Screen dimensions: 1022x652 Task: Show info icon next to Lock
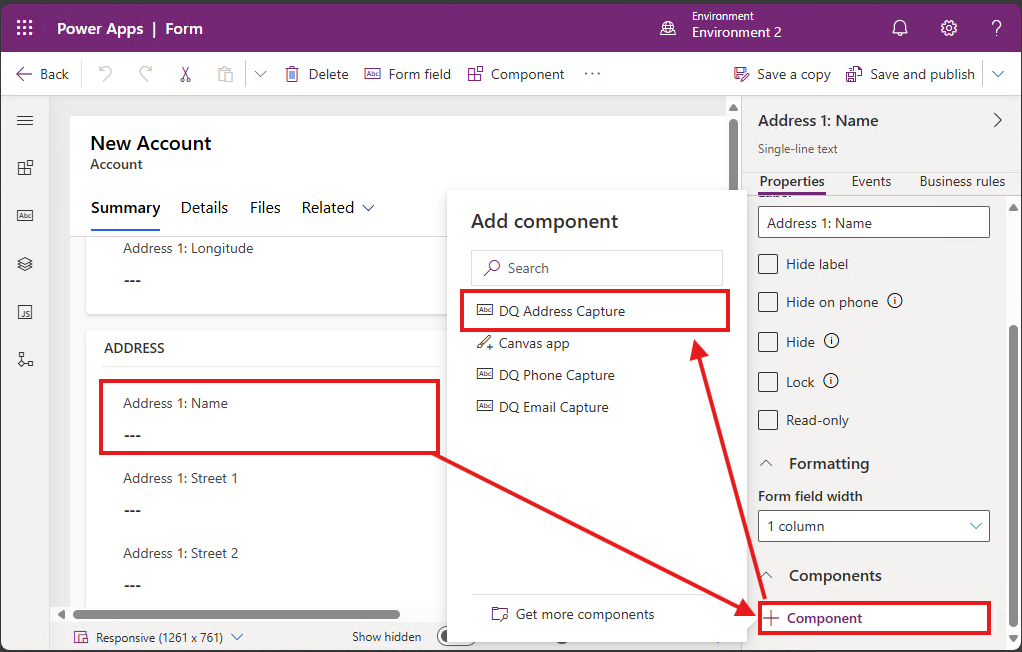point(830,381)
